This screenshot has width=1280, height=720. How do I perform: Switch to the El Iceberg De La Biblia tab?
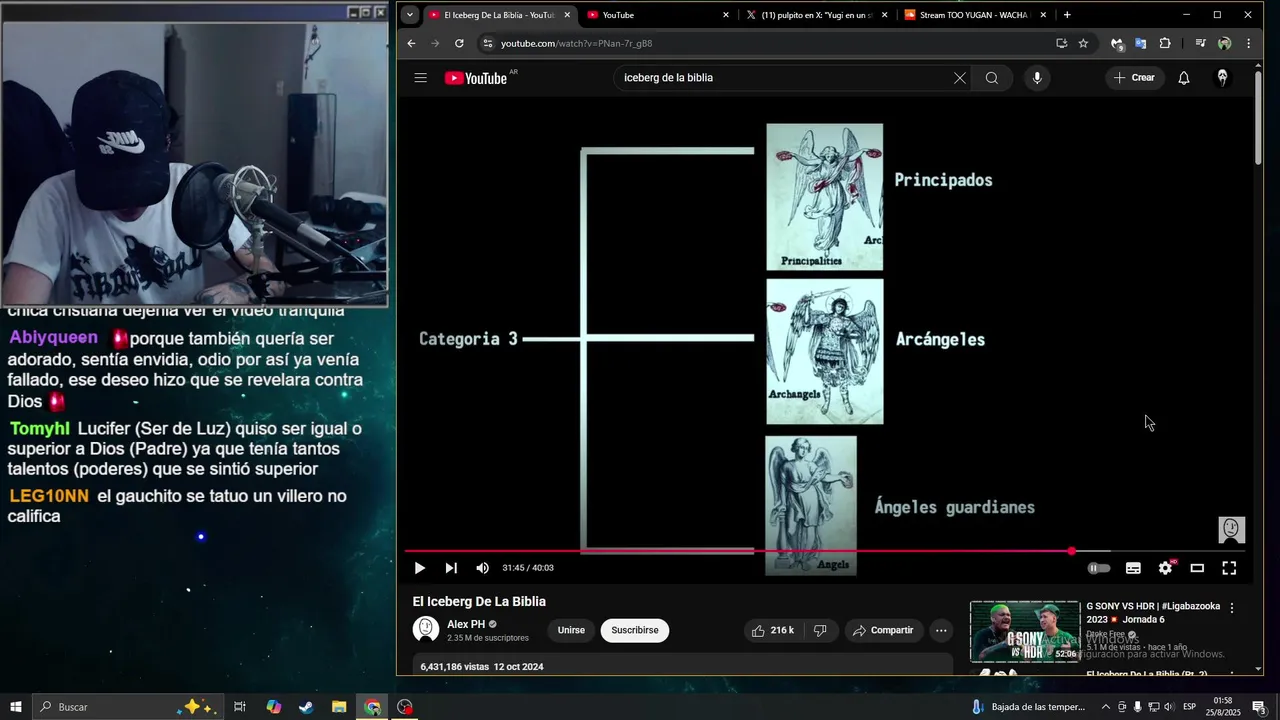[x=499, y=15]
